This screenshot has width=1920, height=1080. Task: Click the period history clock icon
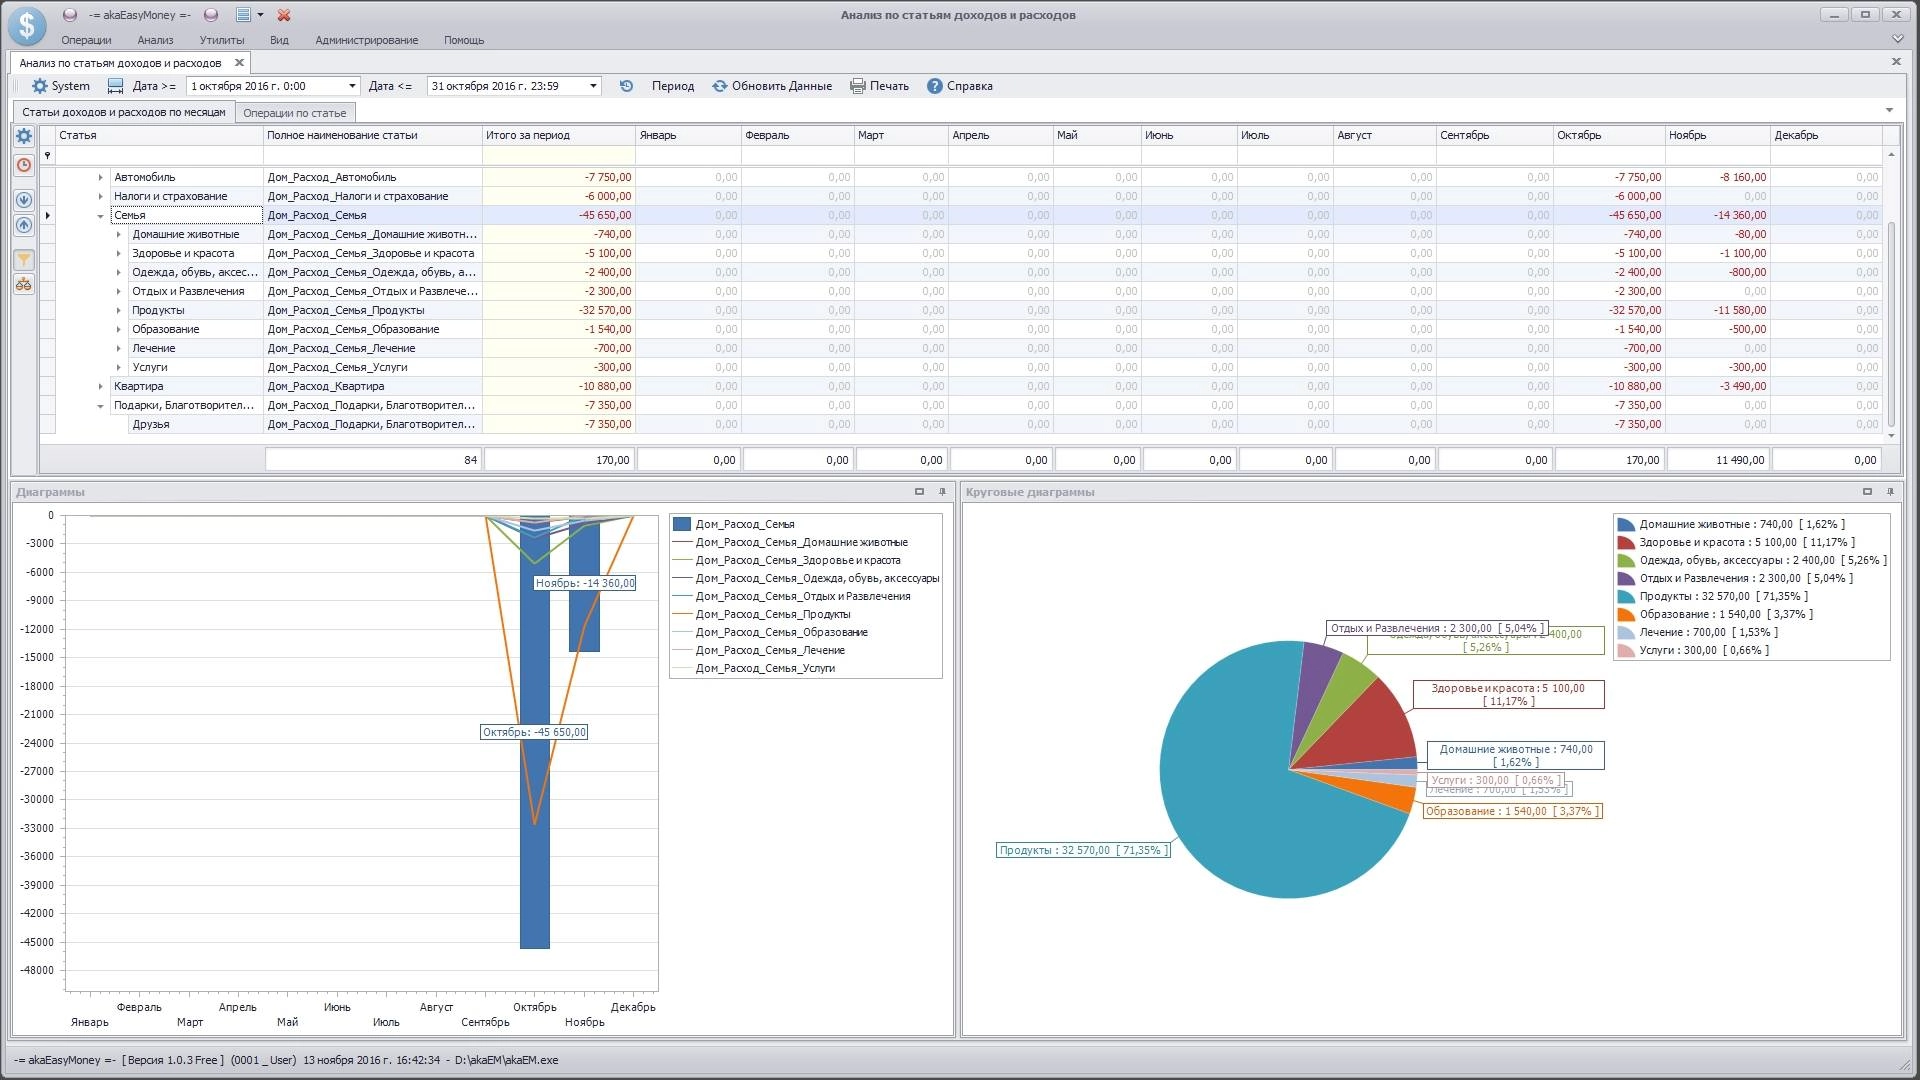[626, 86]
